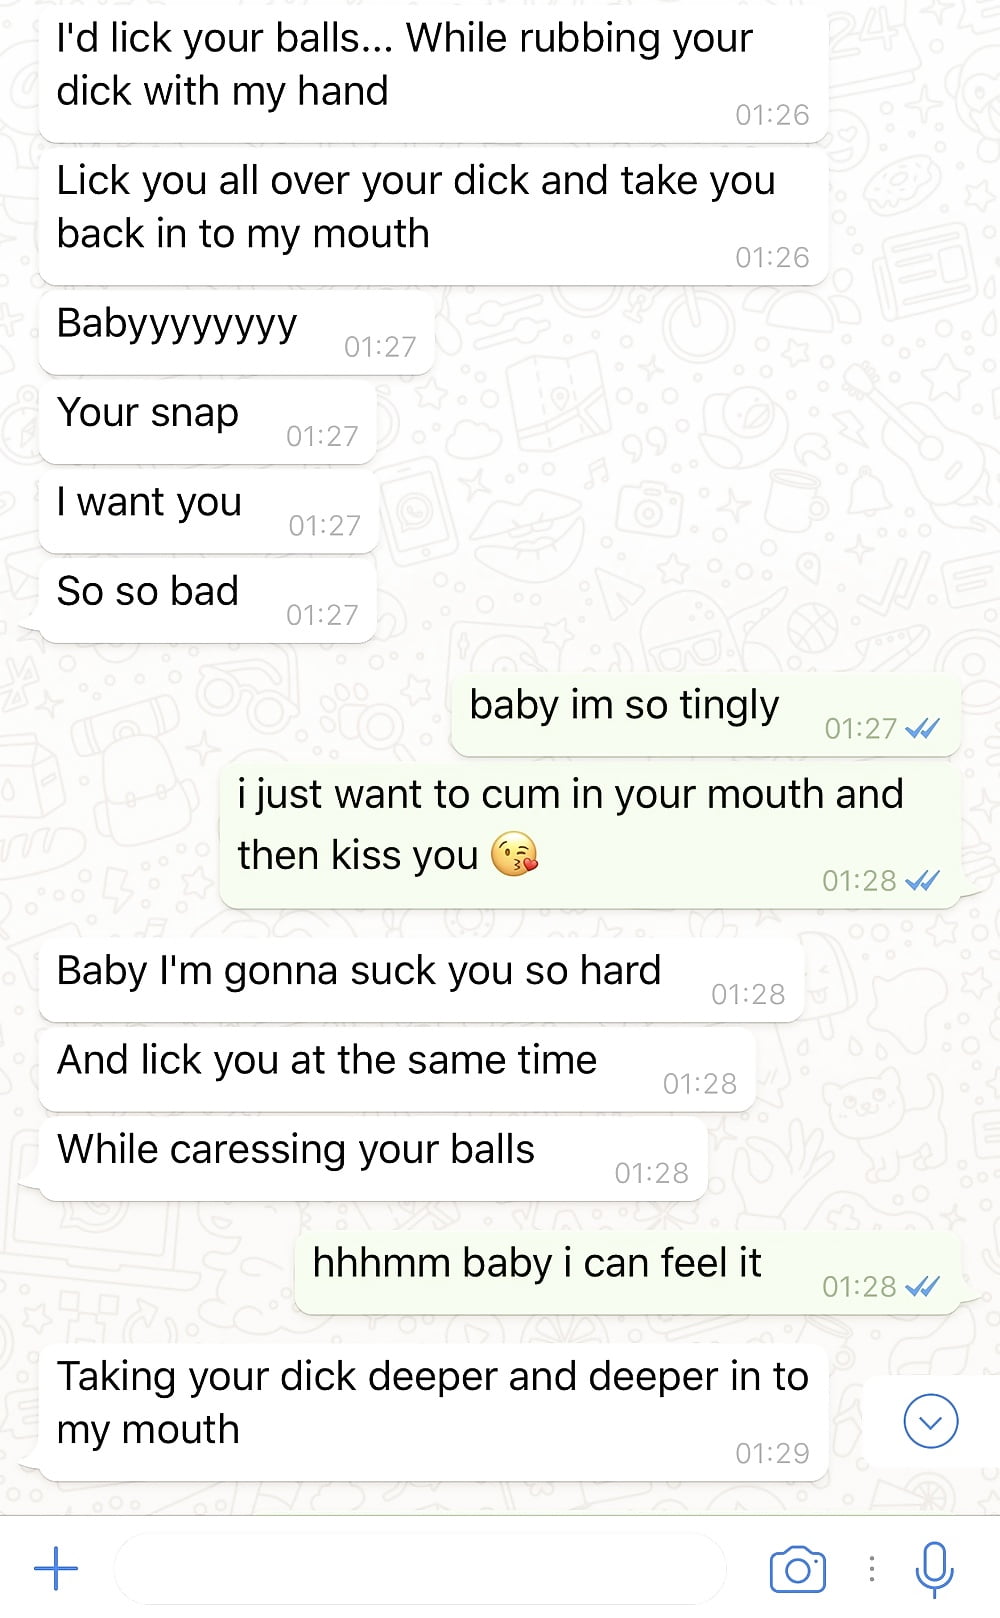The image size is (1000, 1618).
Task: Tap the small dots divider beside the microphone
Action: (872, 1569)
